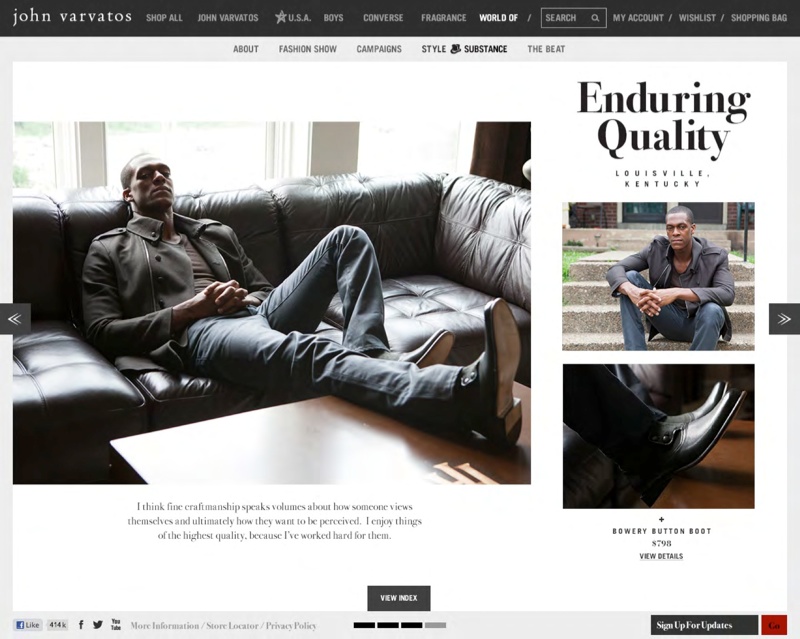Switch to The Beat tab
The image size is (800, 639).
[x=546, y=49]
